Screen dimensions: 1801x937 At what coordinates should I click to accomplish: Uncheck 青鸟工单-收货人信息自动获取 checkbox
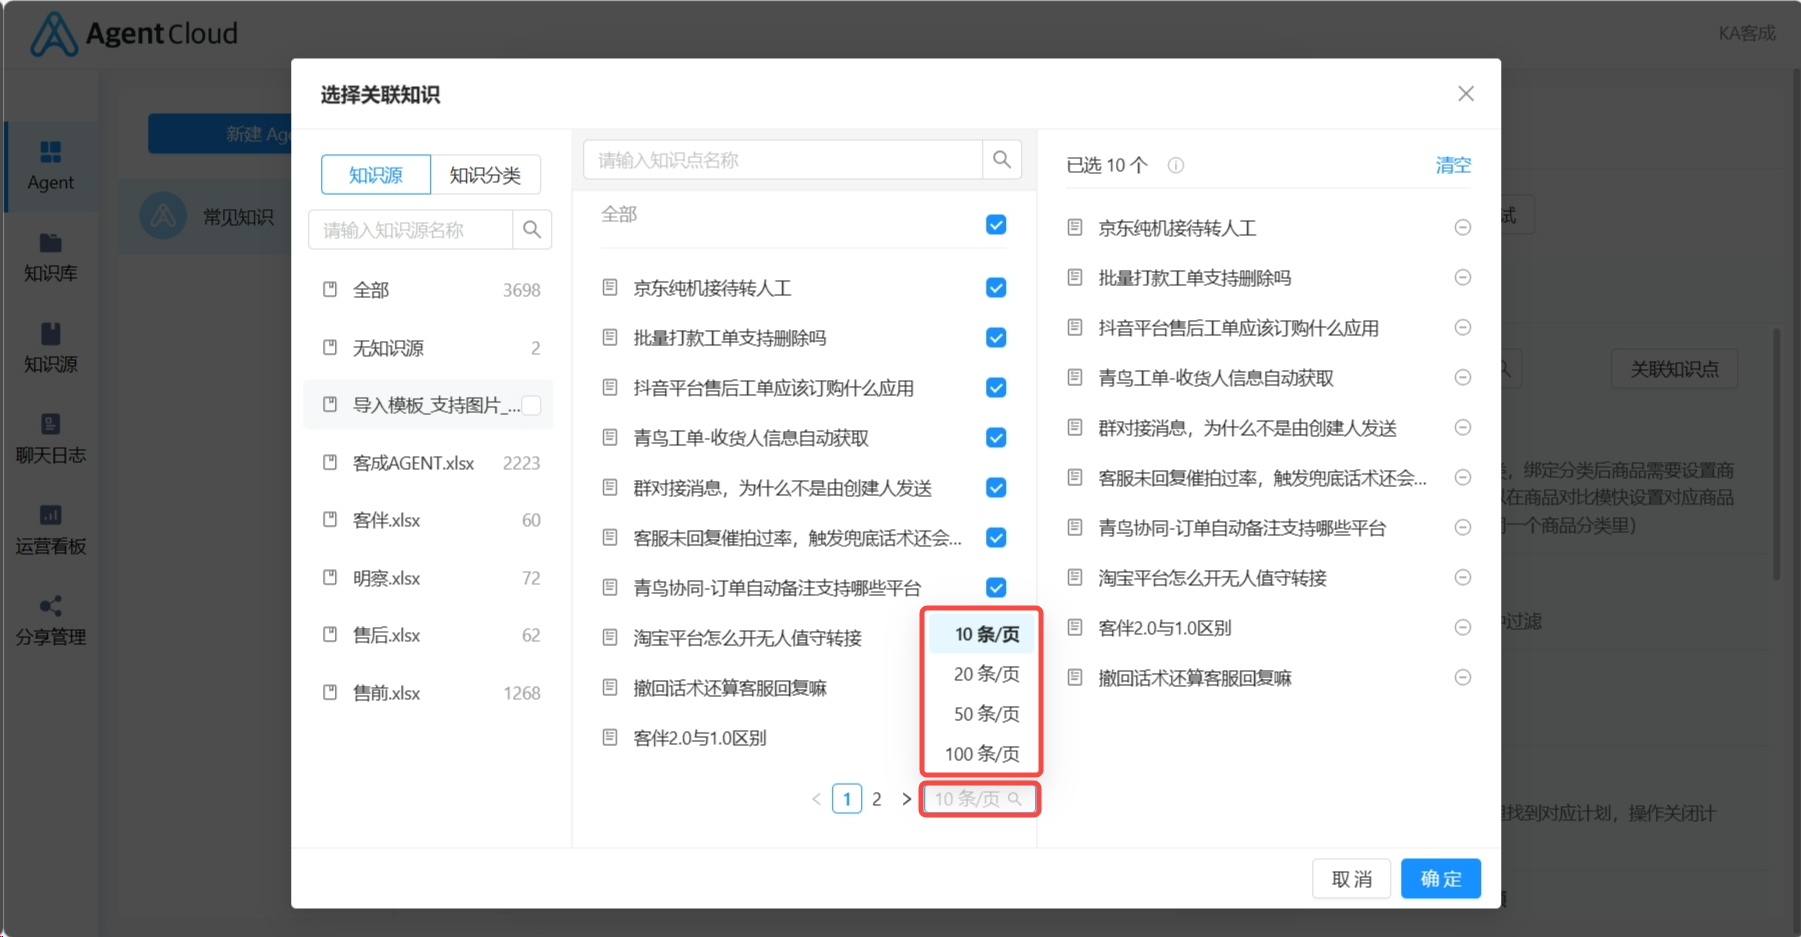[x=996, y=438]
